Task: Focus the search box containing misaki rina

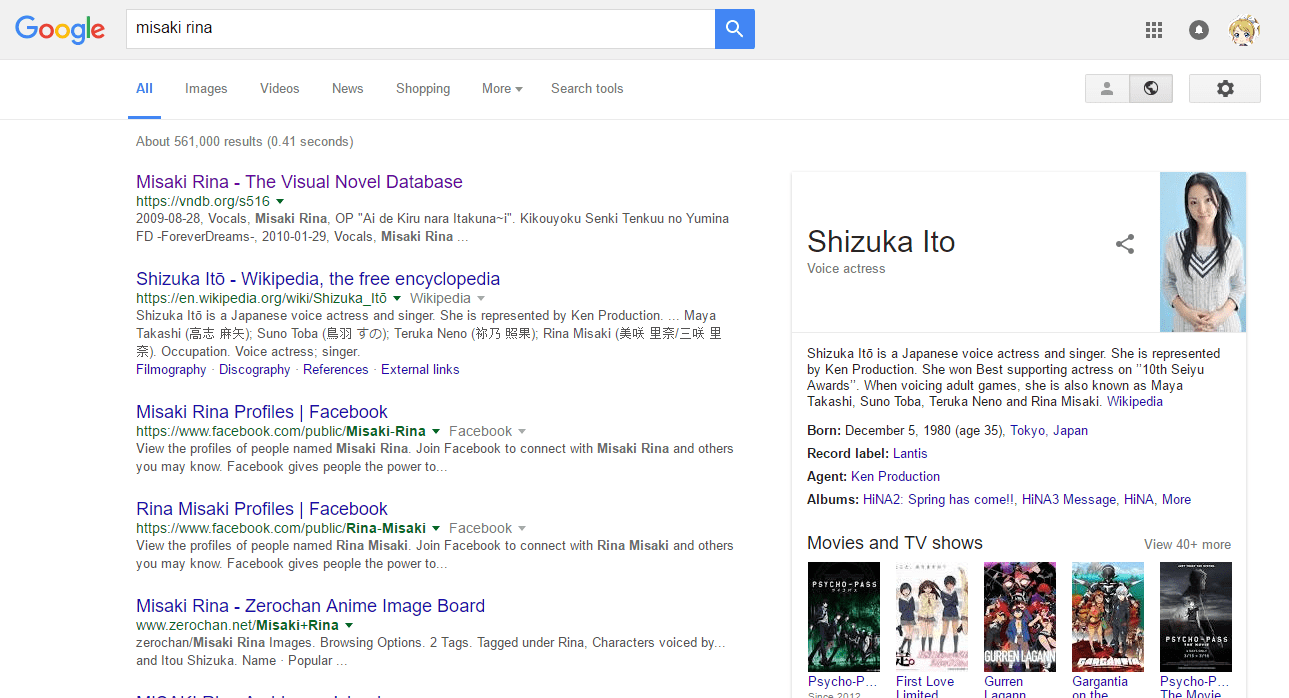Action: point(420,29)
